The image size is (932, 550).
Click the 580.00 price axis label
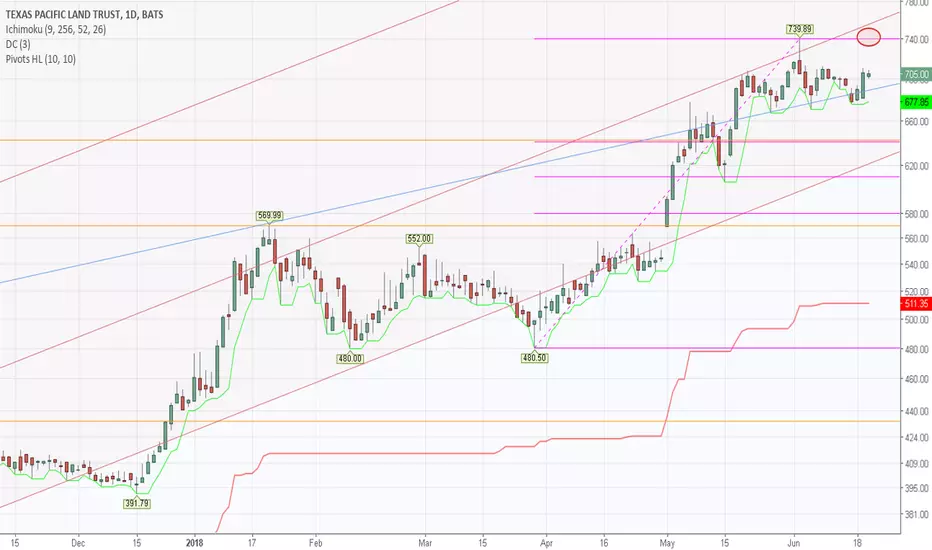[916, 213]
